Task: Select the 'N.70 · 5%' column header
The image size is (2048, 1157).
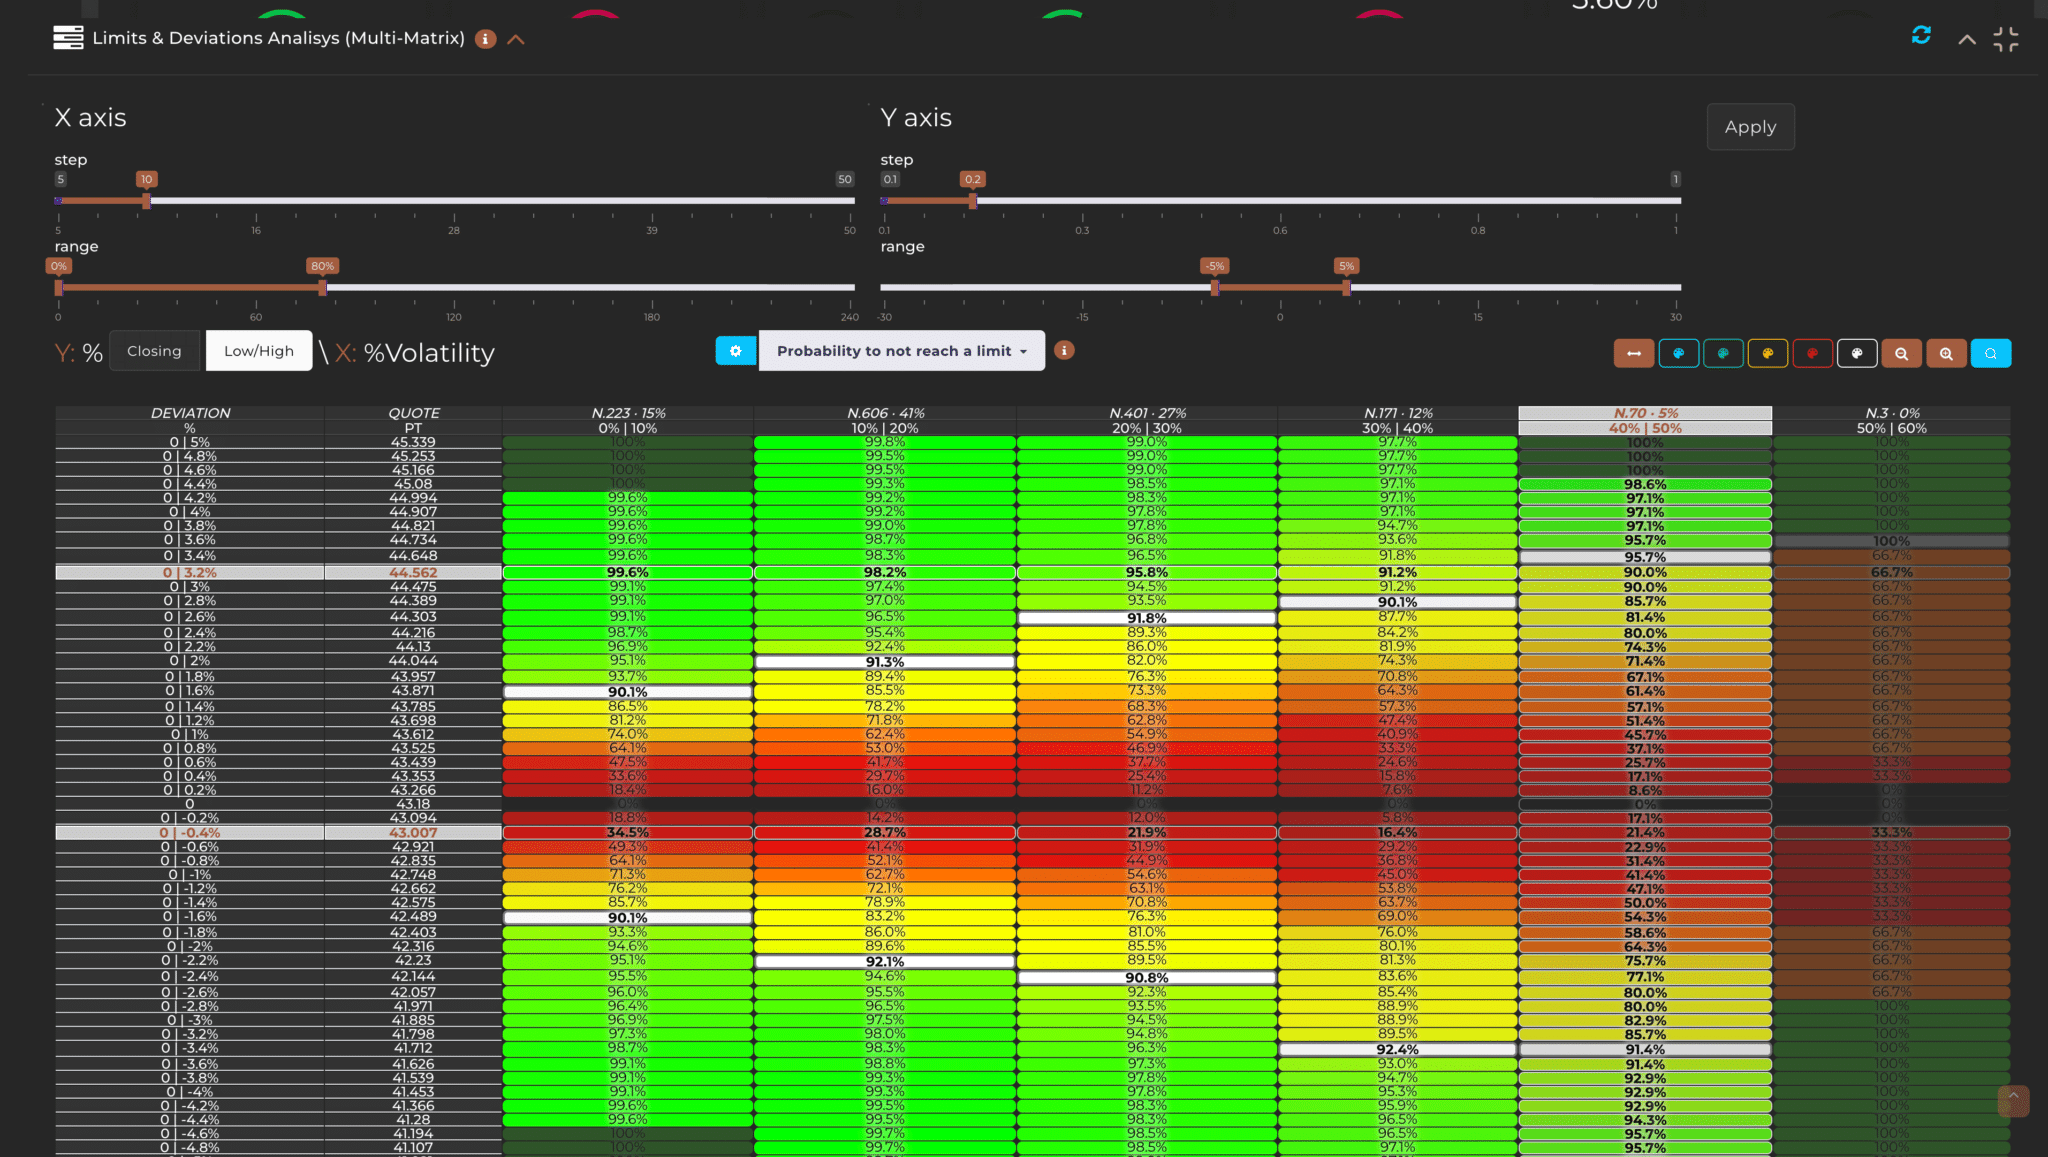Action: (x=1644, y=411)
